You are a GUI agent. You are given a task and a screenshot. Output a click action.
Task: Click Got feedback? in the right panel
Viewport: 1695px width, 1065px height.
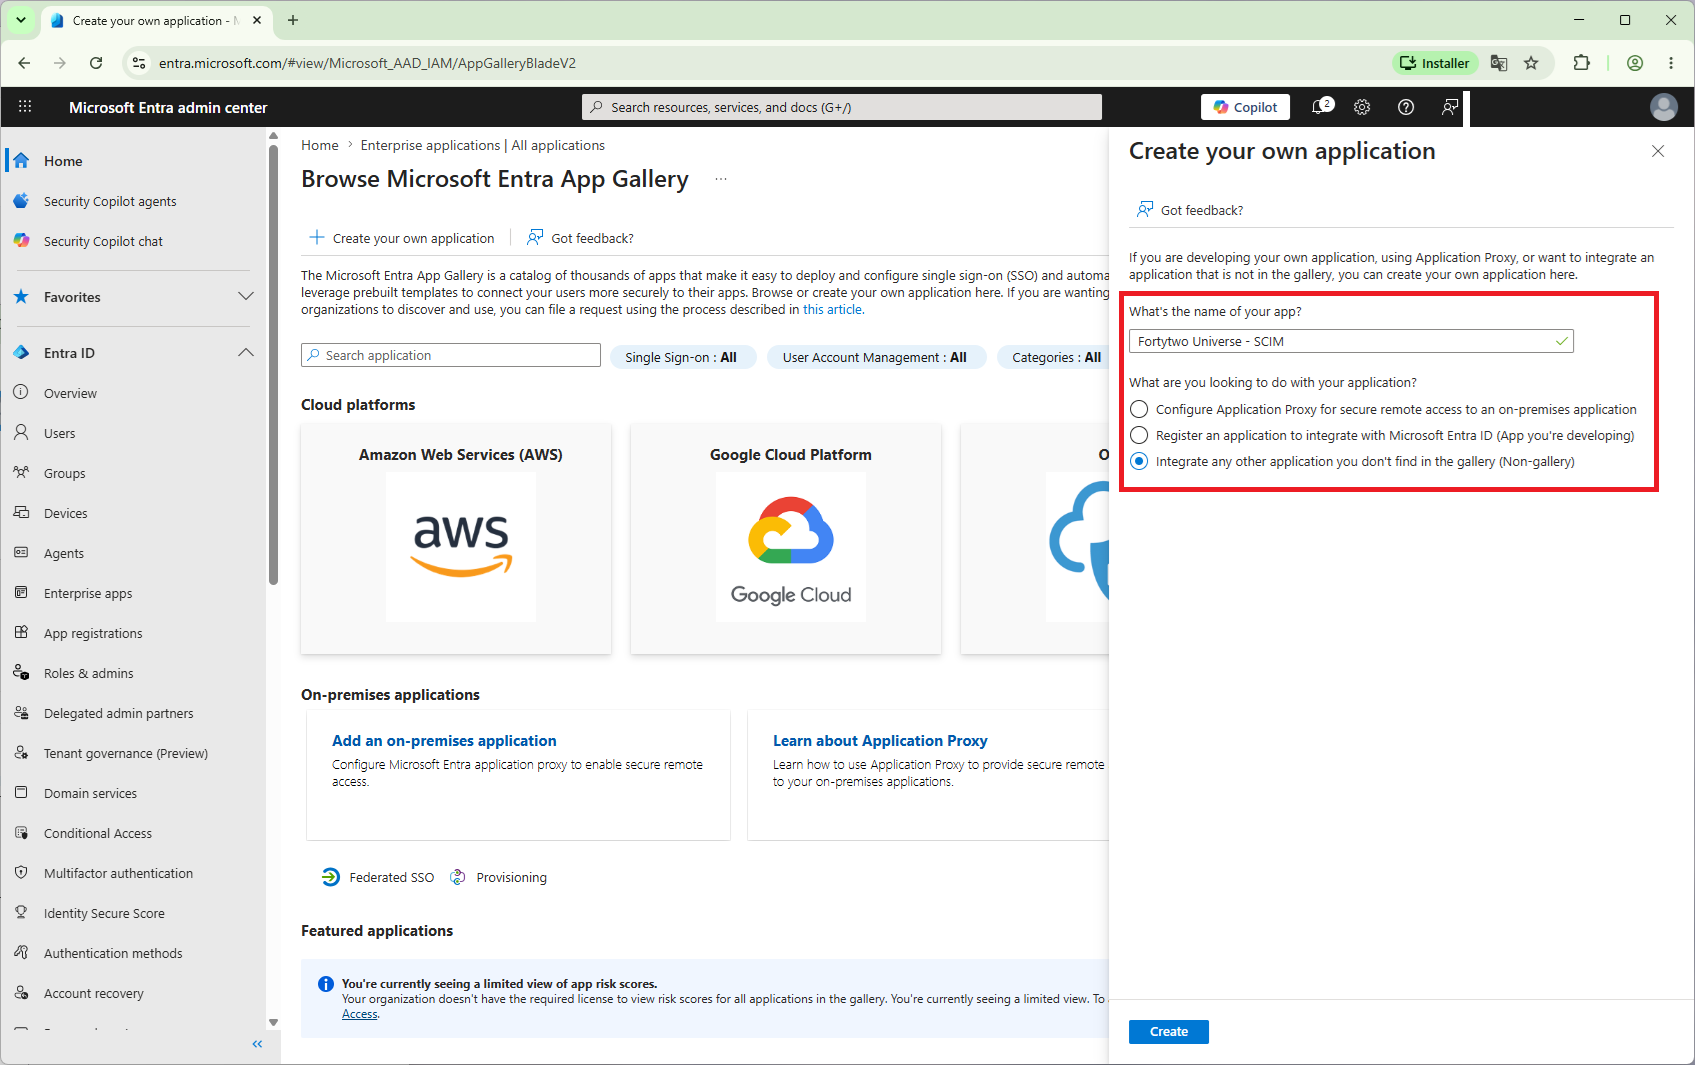[1190, 210]
